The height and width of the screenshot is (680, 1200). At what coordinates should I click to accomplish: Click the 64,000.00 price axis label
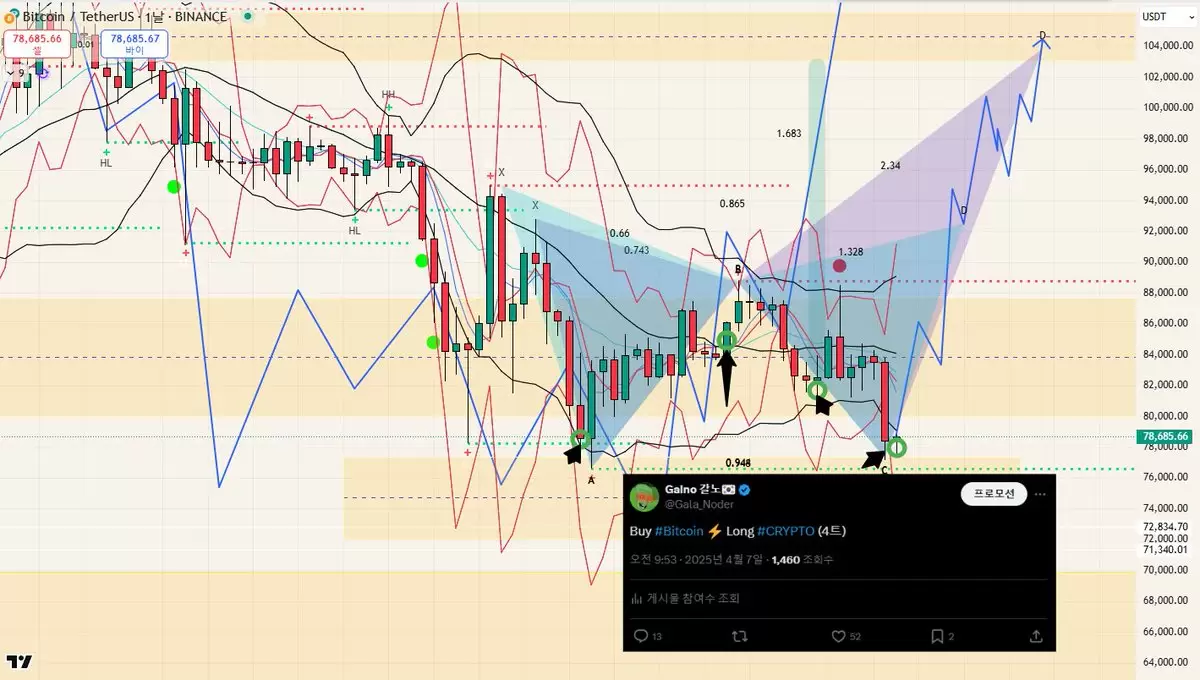(1166, 662)
